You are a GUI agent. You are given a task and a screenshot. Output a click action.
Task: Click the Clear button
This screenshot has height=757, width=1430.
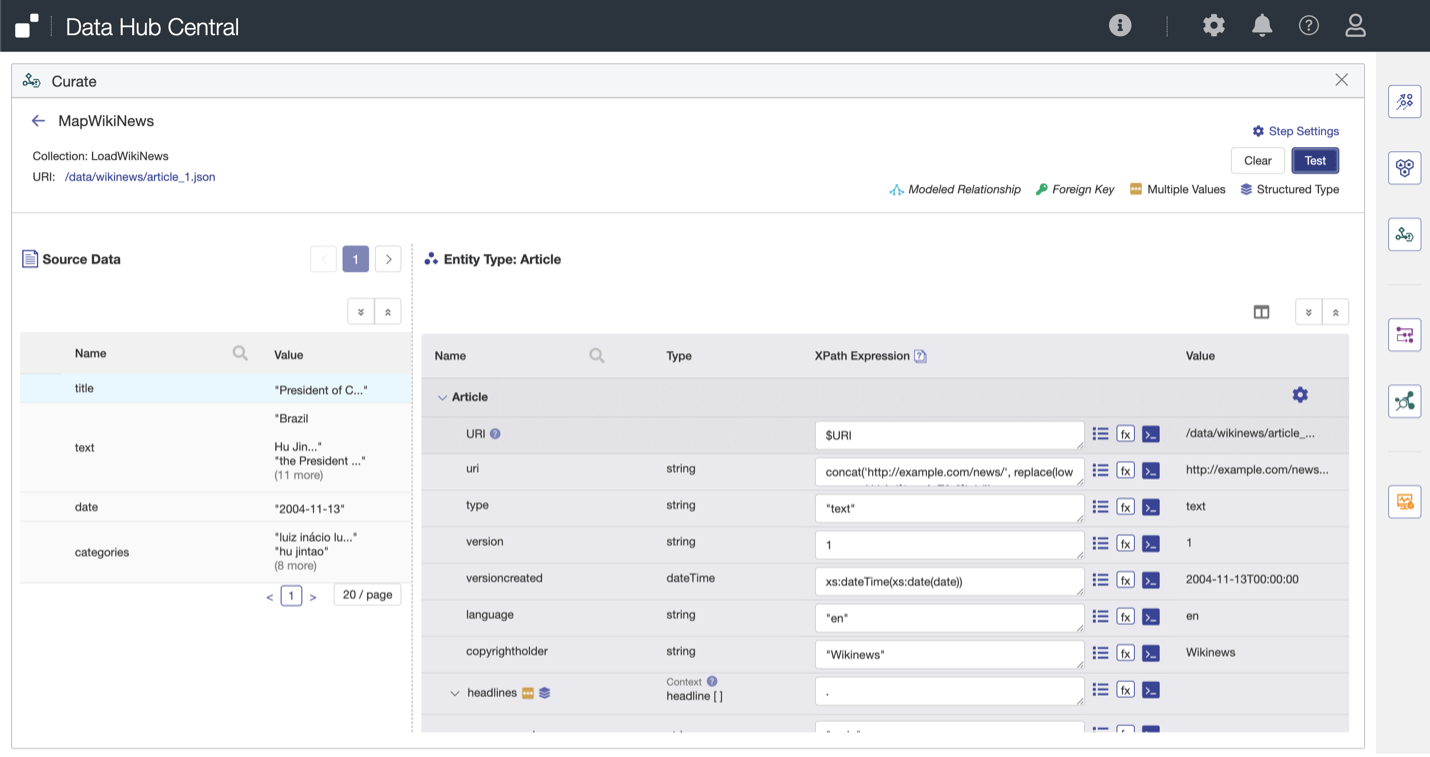tap(1257, 161)
